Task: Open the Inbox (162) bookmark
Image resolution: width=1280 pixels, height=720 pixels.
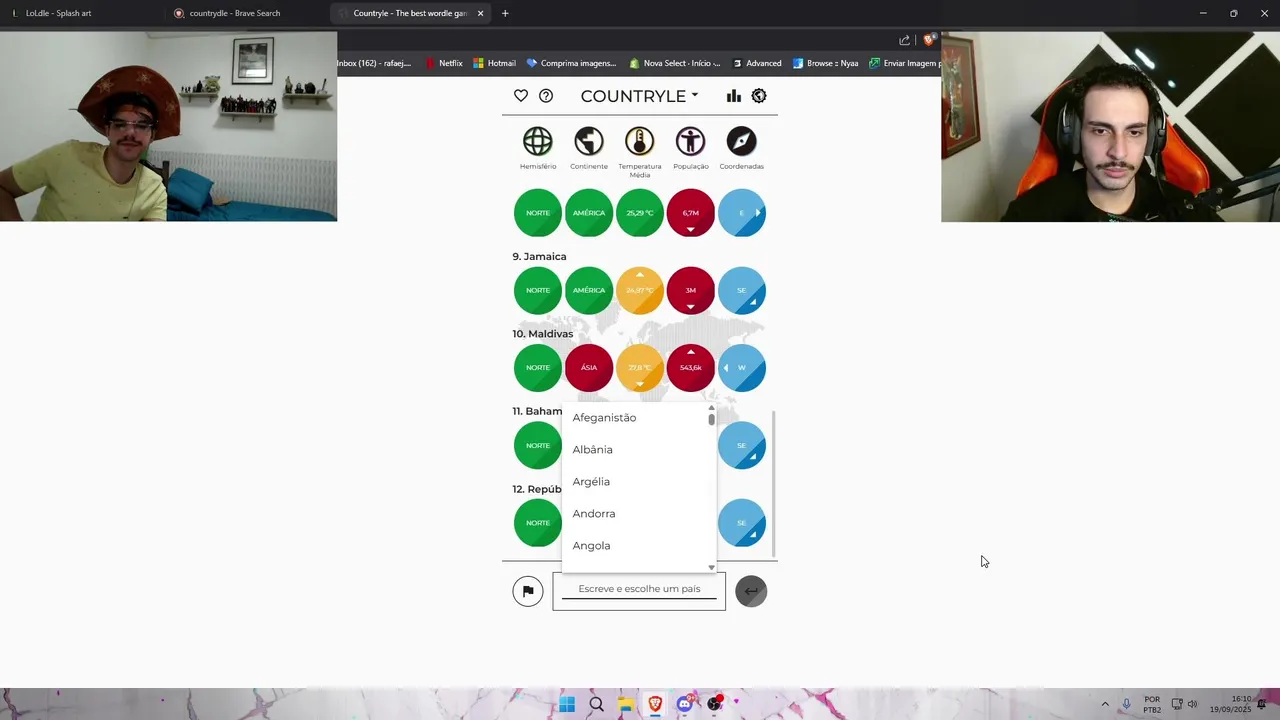Action: [x=375, y=63]
